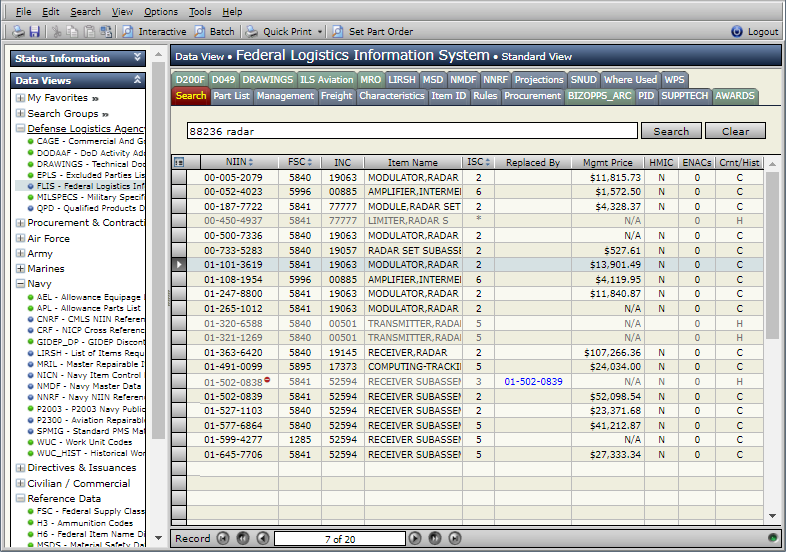The height and width of the screenshot is (552, 786).
Task: Expand Procurement & Contracting node
Action: click(x=20, y=223)
